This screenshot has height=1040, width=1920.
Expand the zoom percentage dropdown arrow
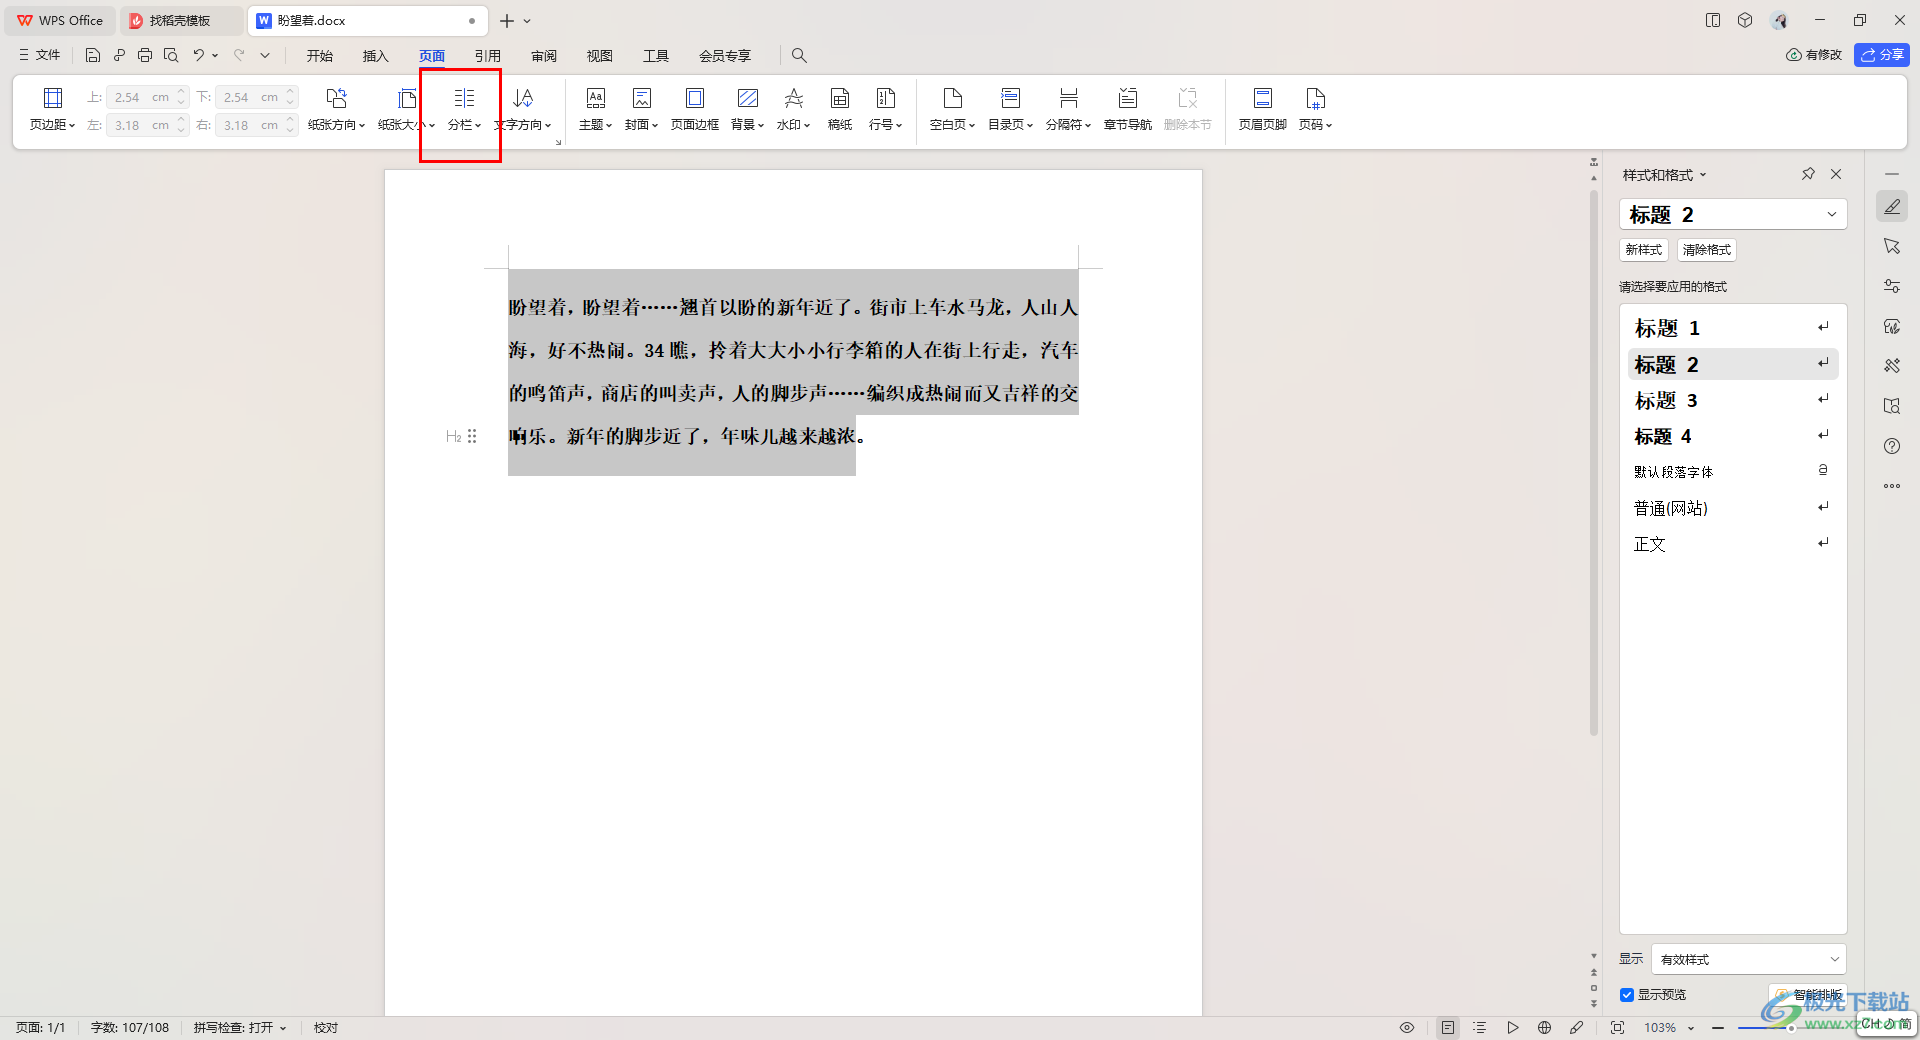[x=1691, y=1028]
